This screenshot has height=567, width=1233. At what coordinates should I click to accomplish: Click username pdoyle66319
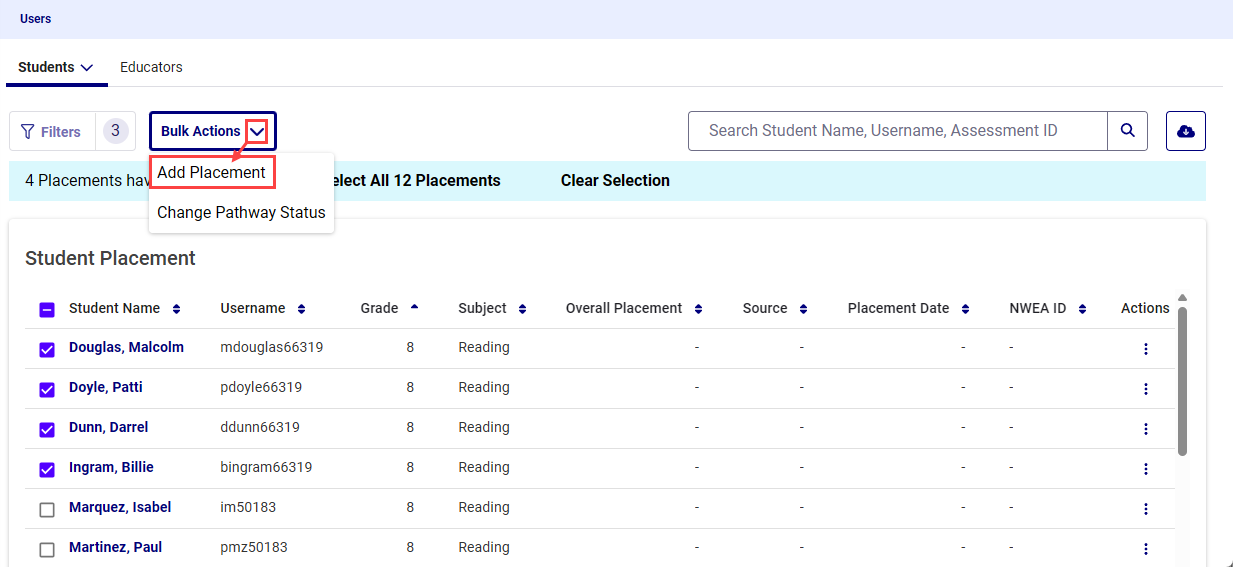click(x=261, y=387)
